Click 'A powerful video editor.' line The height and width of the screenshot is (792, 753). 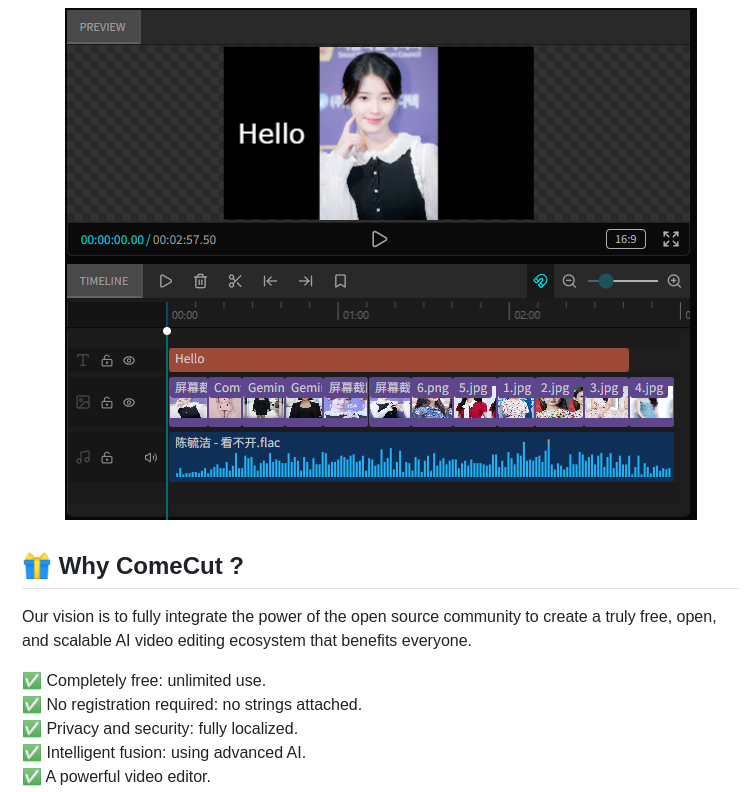pos(128,776)
